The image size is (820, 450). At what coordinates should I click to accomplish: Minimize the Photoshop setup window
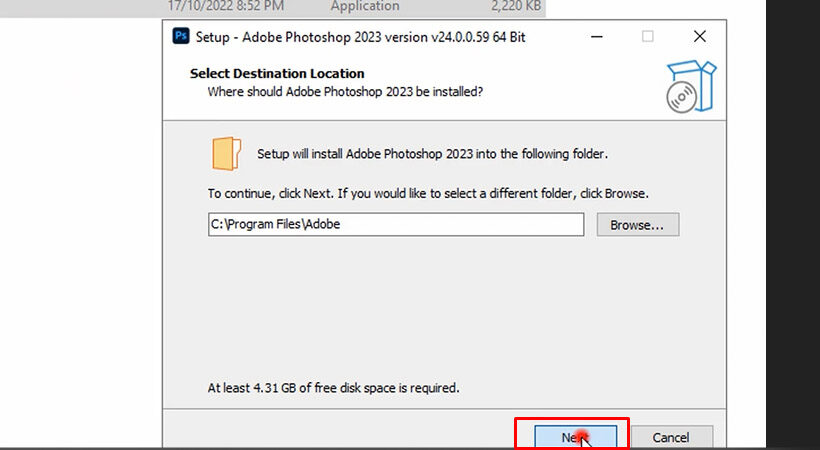[598, 36]
